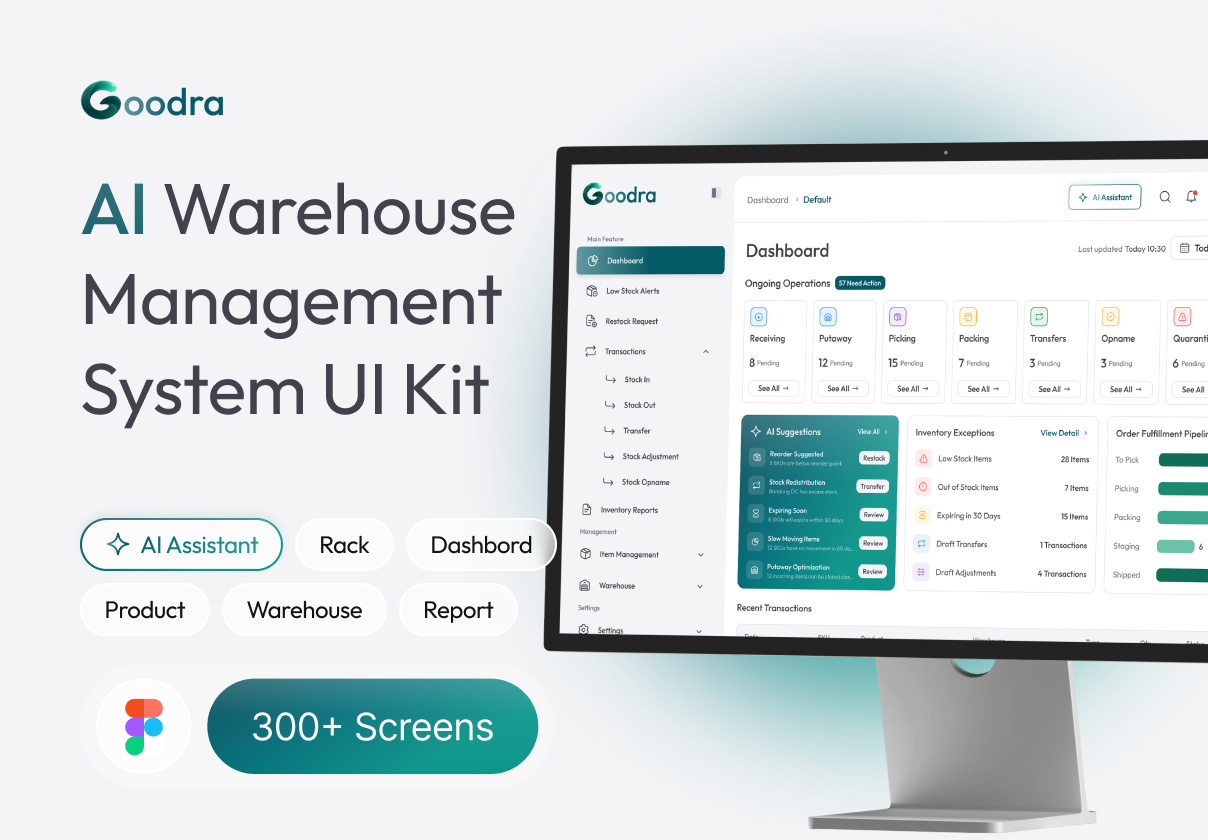Click the AI Assistant button in dashboard header
Viewport: 1208px width, 840px height.
click(1105, 197)
